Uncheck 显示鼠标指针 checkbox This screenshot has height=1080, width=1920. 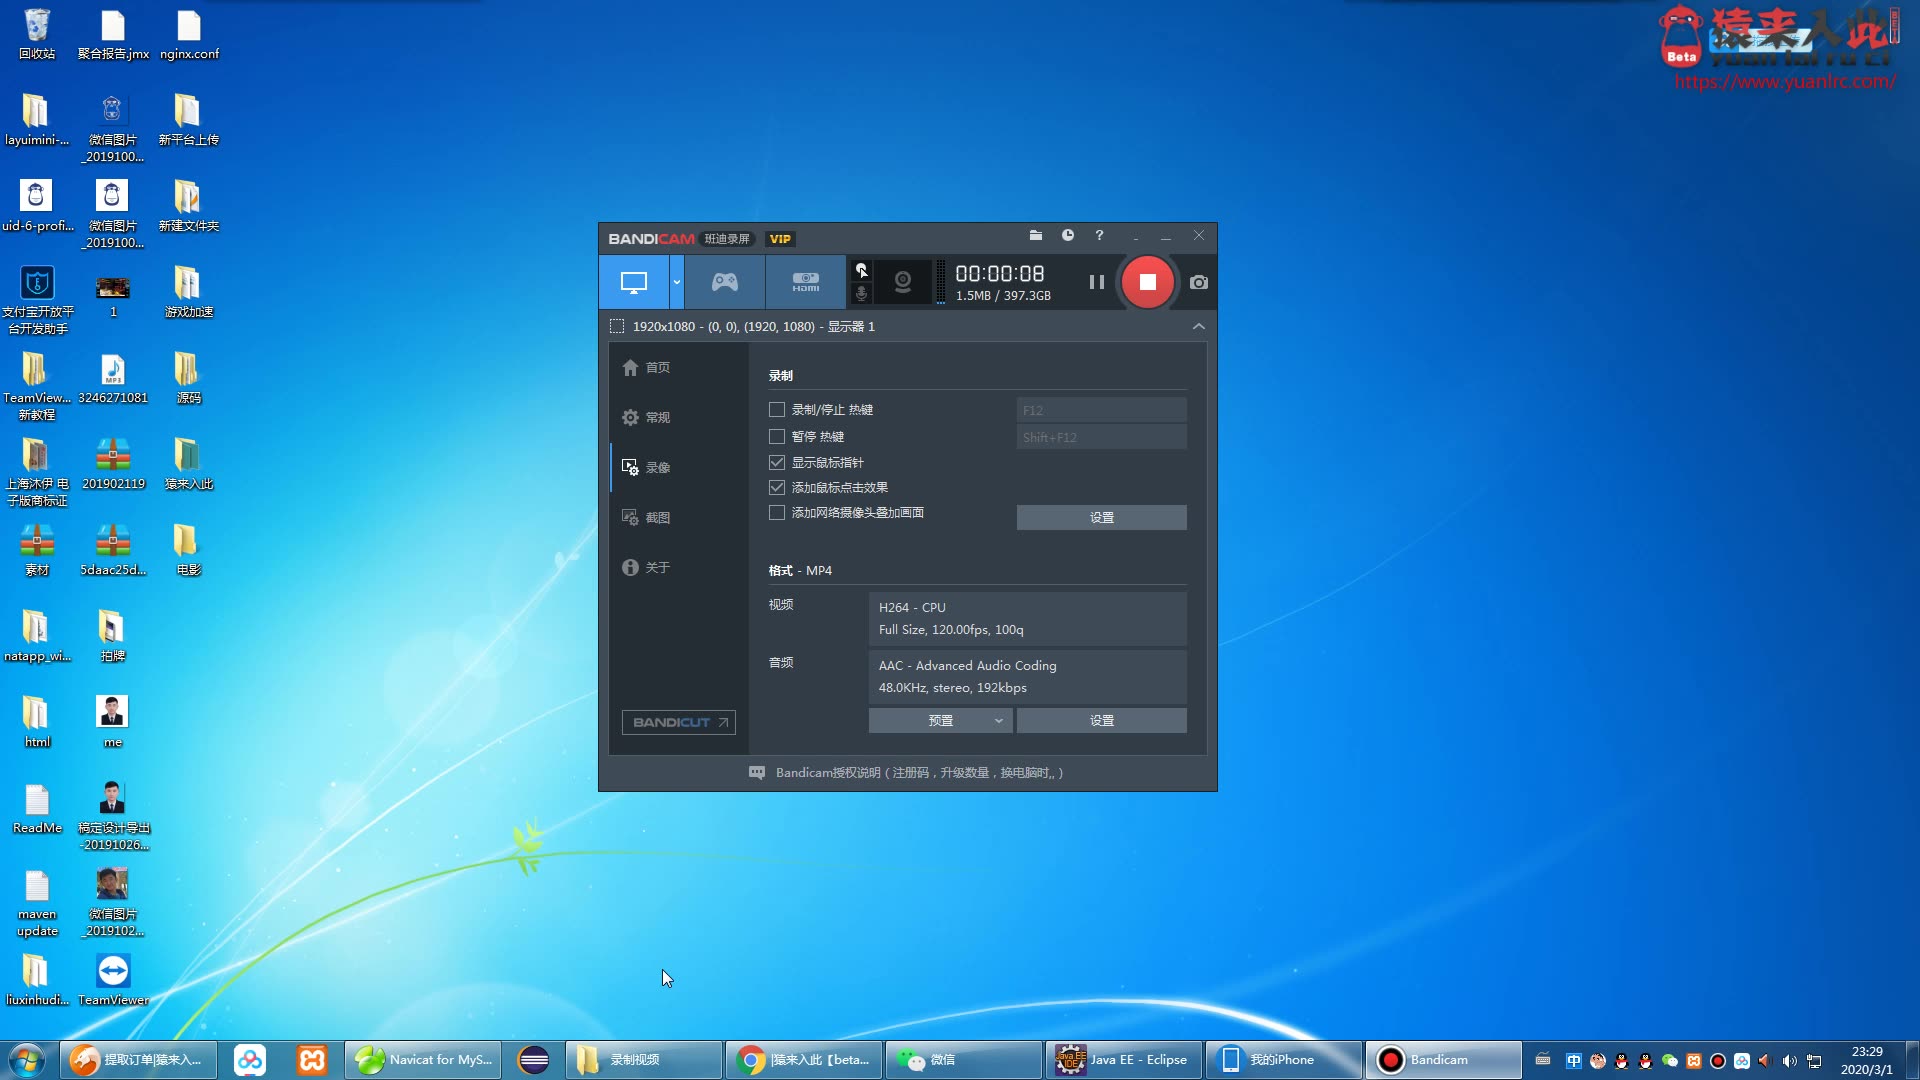click(777, 463)
